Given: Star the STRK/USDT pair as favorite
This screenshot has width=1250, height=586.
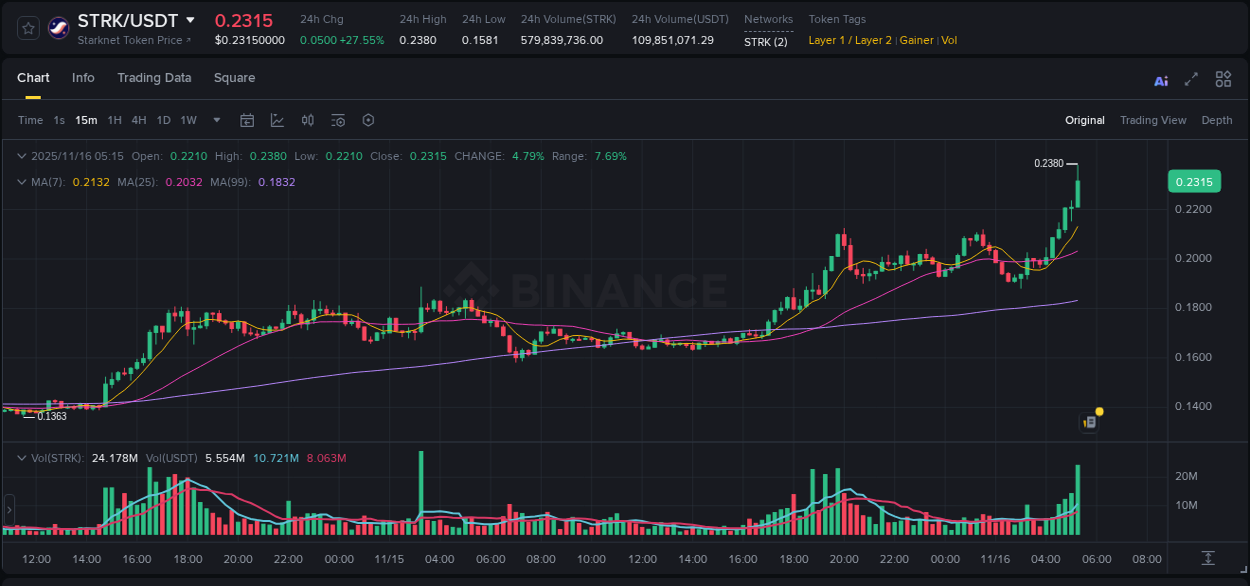Looking at the screenshot, I should coord(27,28).
